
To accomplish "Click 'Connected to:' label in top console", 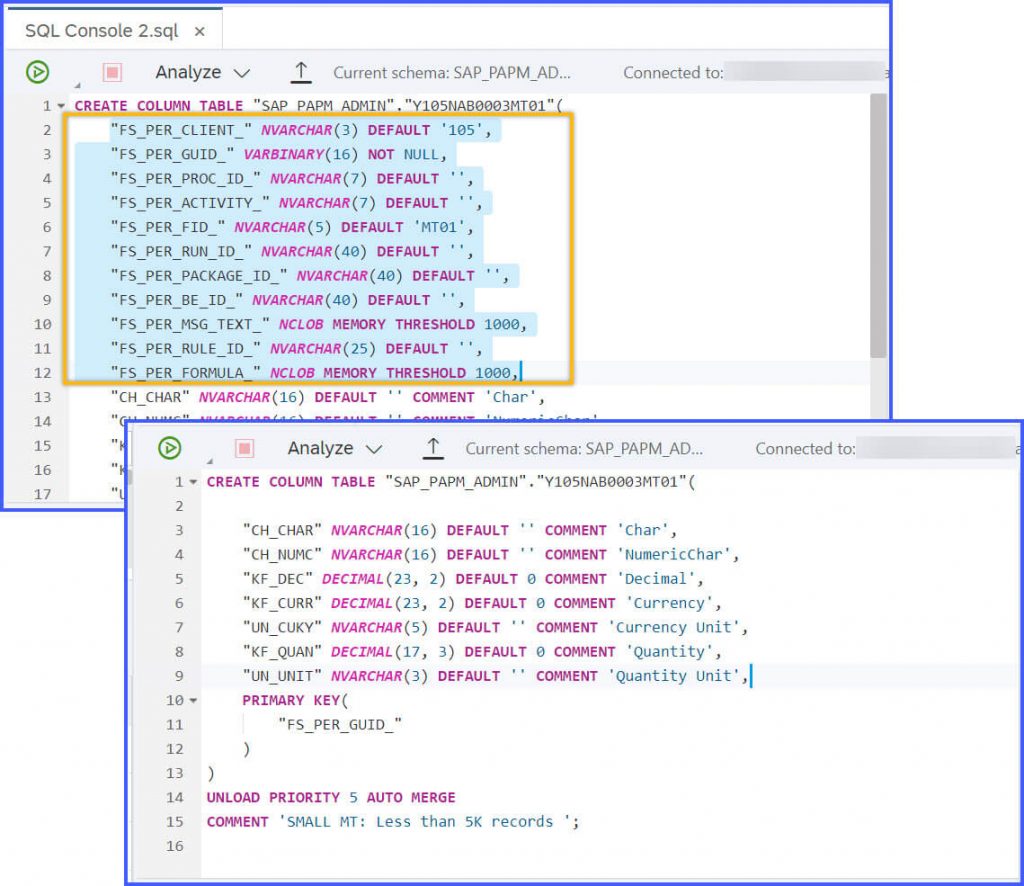I will pos(673,72).
